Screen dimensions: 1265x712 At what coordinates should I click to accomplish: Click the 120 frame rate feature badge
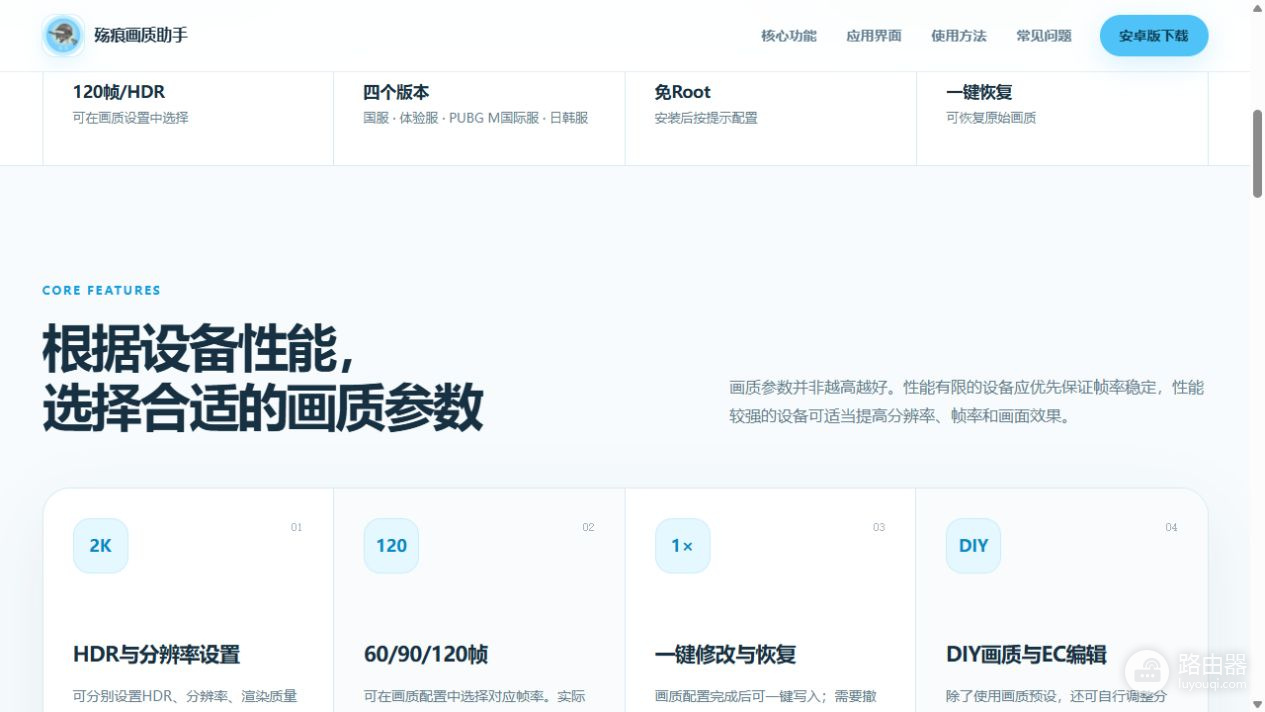(391, 545)
